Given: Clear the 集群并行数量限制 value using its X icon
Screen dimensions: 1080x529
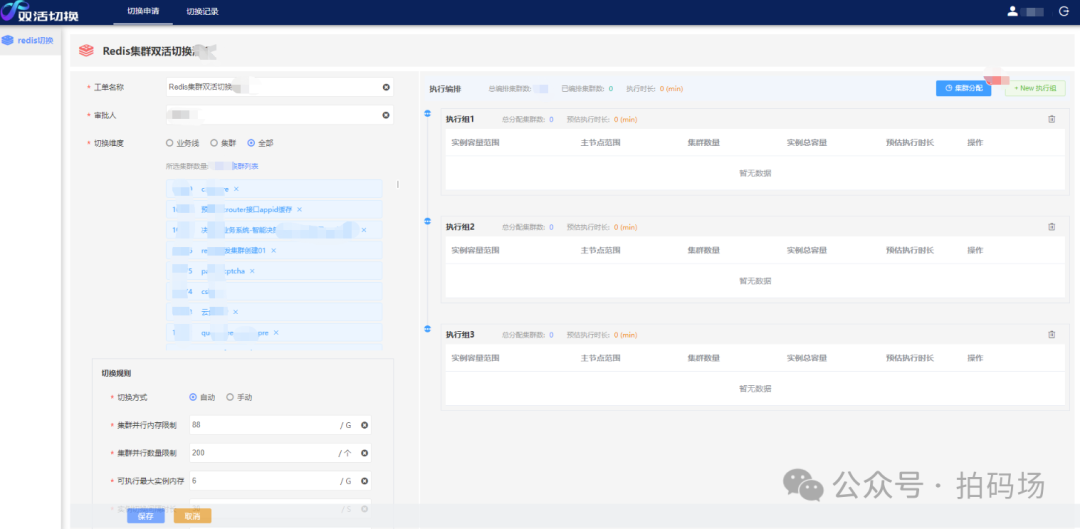Looking at the screenshot, I should pyautogui.click(x=364, y=453).
